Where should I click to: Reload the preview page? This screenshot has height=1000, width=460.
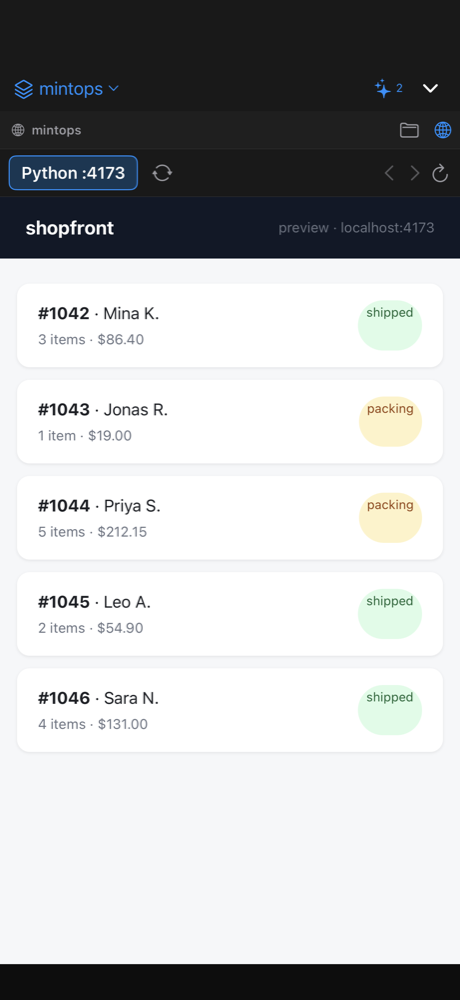point(440,173)
